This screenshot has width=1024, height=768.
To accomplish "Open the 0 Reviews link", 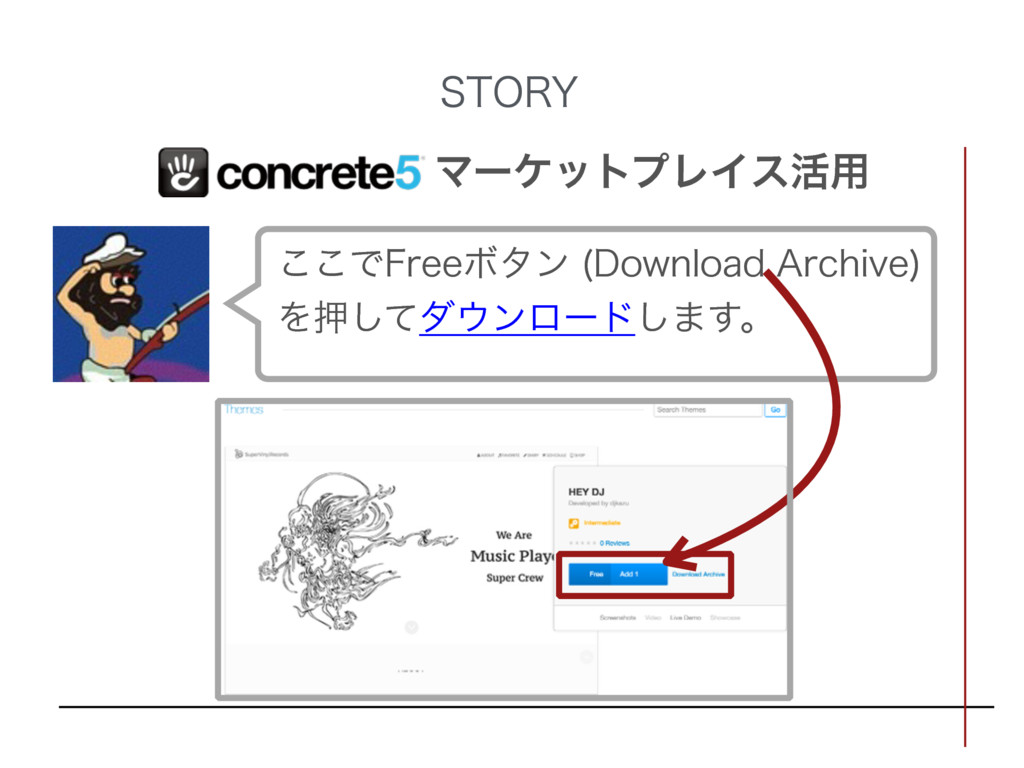I will coord(615,543).
